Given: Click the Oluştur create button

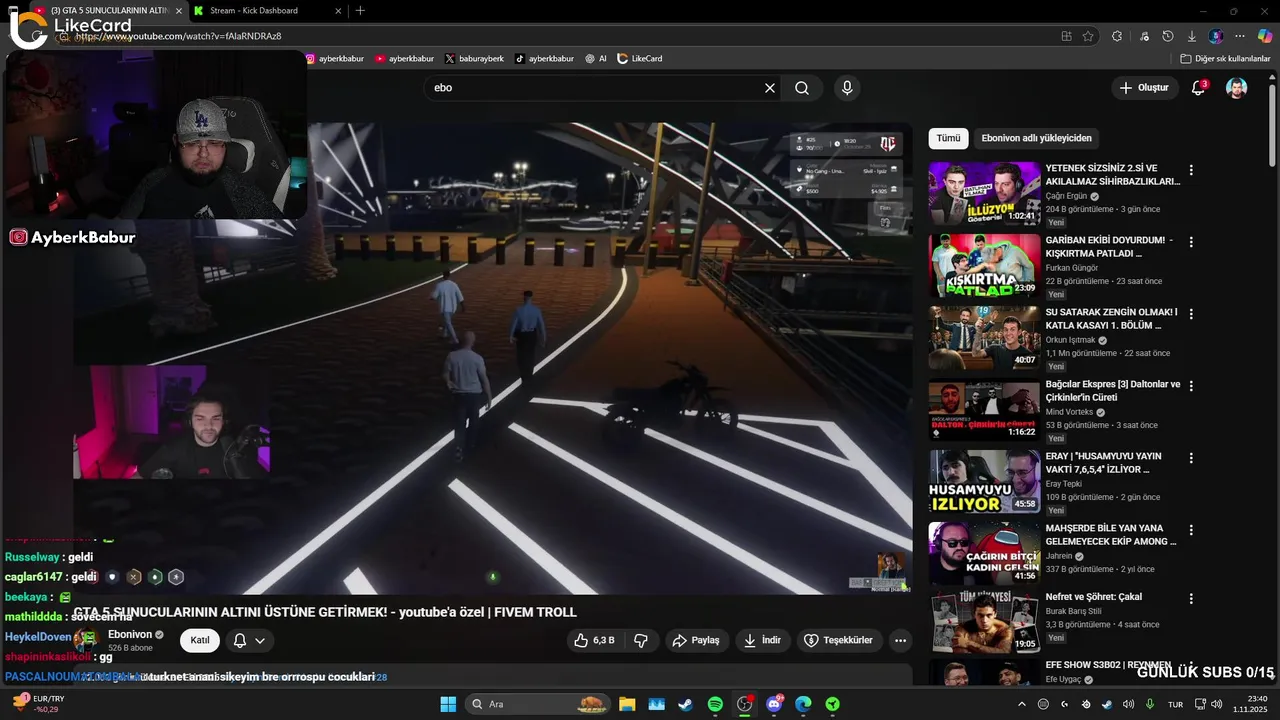Looking at the screenshot, I should tap(1144, 88).
